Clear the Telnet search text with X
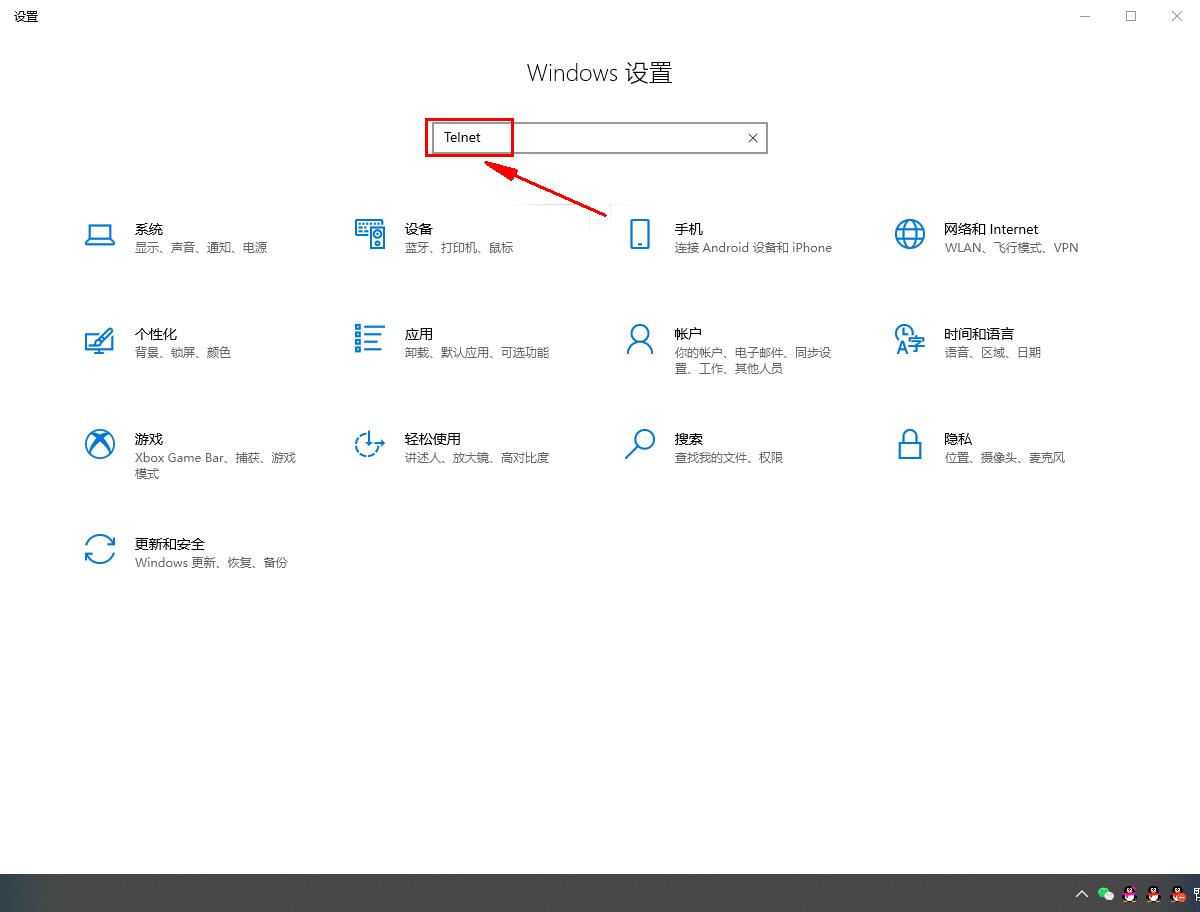 coord(753,138)
